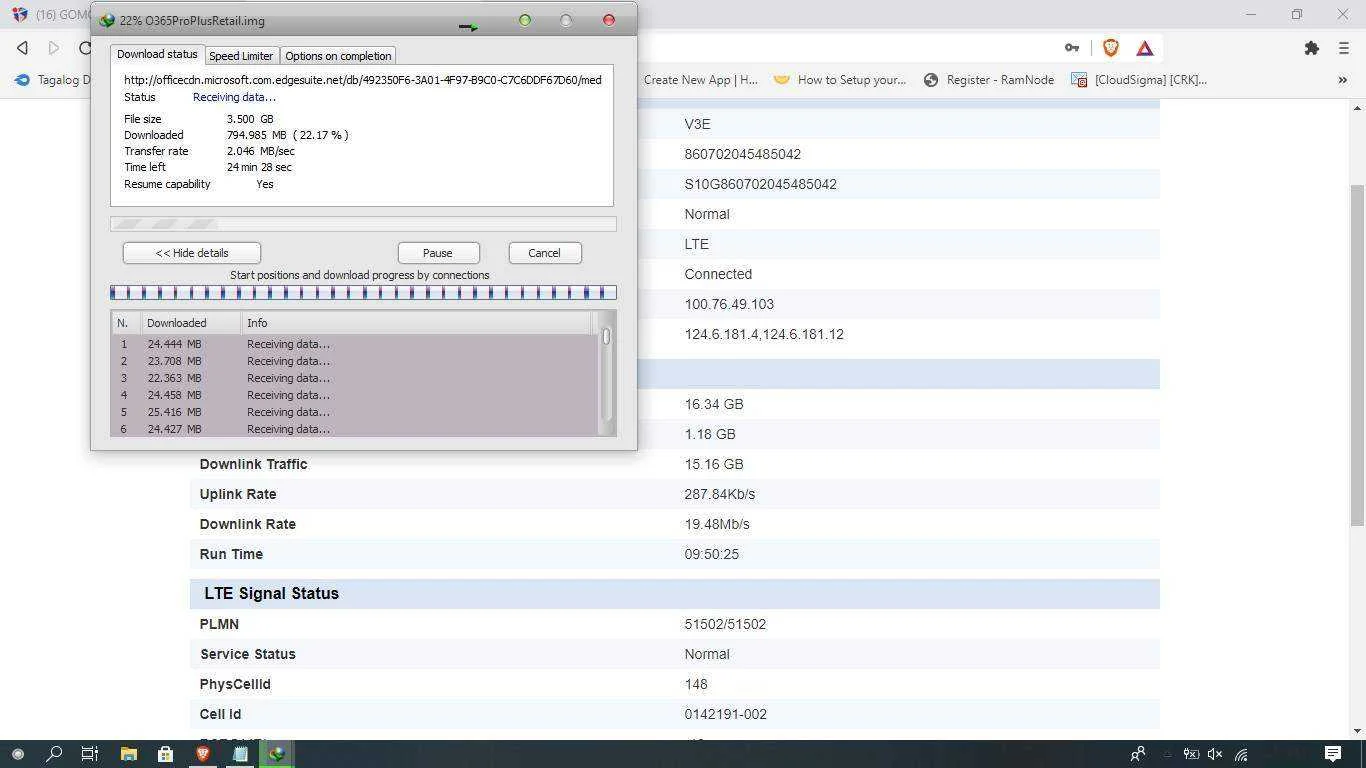Viewport: 1366px width, 768px height.
Task: Click the page scrollbar down arrow
Action: 1357,731
